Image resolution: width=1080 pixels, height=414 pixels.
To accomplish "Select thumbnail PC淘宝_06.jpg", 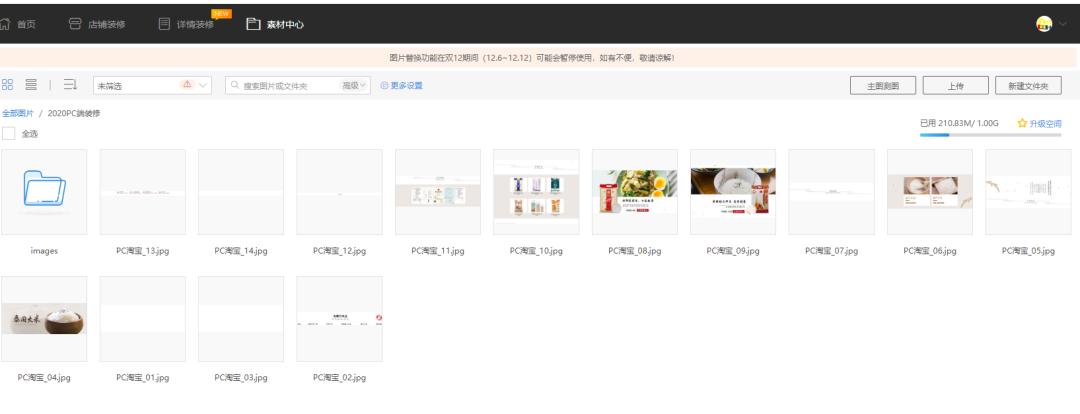I will click(930, 192).
